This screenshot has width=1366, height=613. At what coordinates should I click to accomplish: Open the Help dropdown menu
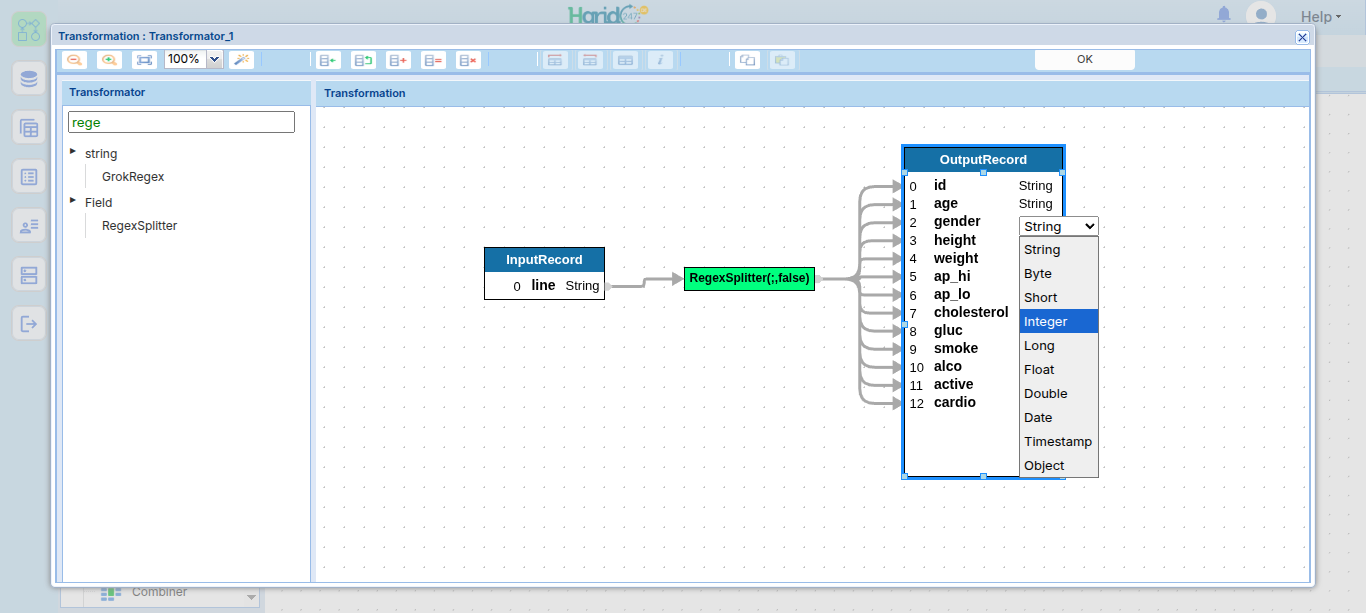tap(1320, 16)
